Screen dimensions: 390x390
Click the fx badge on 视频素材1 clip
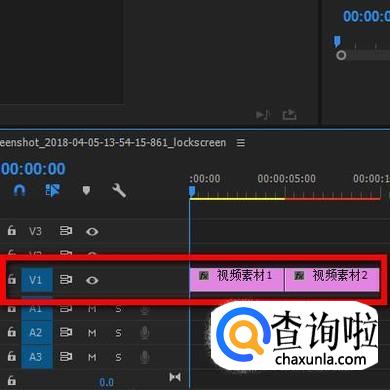tap(204, 276)
